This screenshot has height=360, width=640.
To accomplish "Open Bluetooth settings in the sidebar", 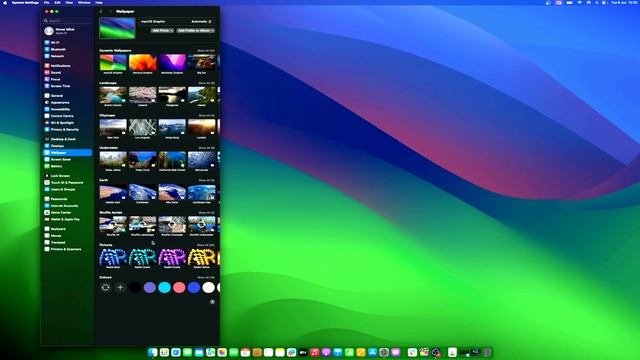I will (67, 49).
